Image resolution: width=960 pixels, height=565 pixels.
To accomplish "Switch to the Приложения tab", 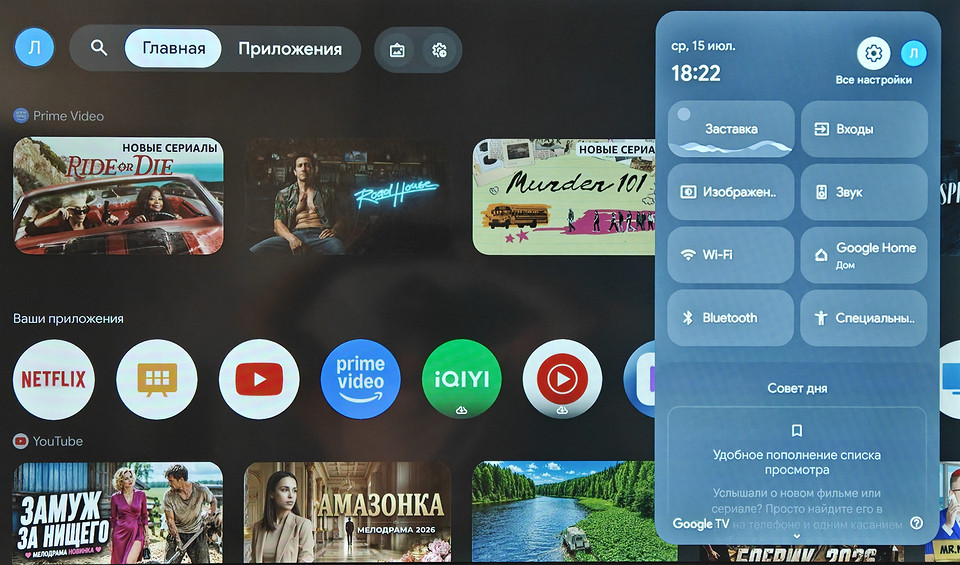I will 290,49.
